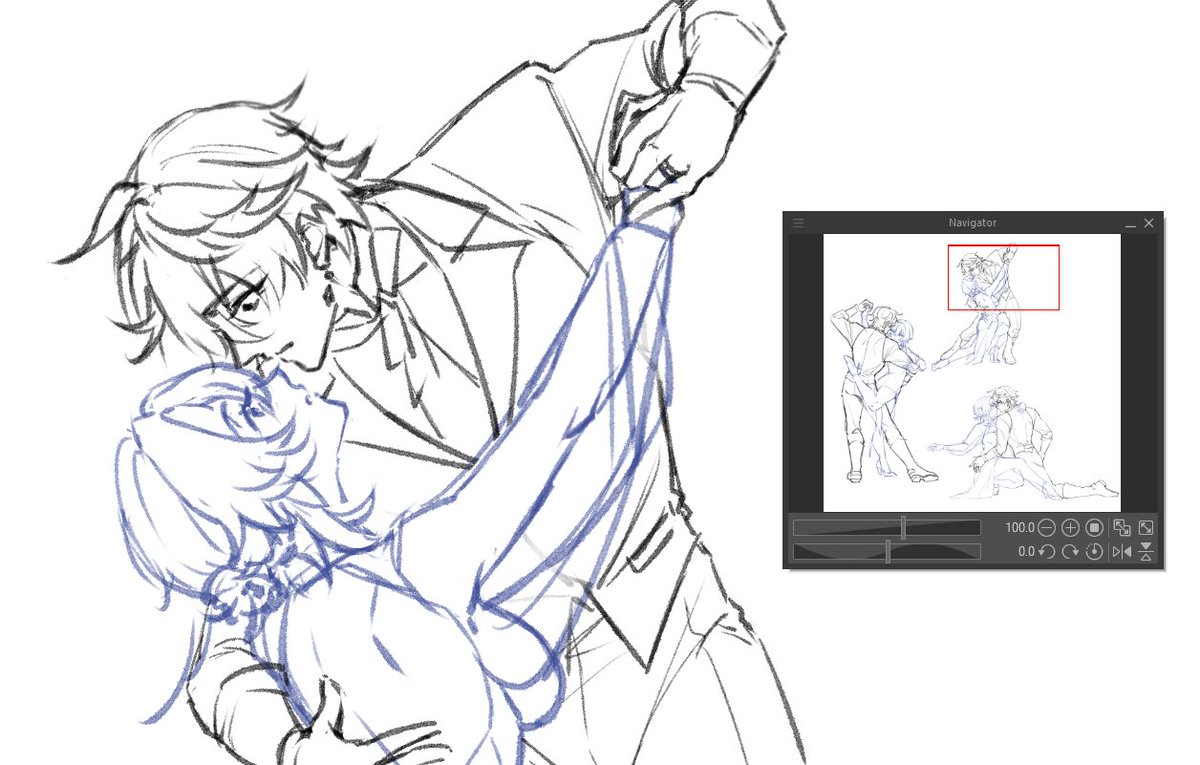This screenshot has height=765, width=1200.
Task: Click the Navigator rotation slider
Action: pyautogui.click(x=887, y=551)
